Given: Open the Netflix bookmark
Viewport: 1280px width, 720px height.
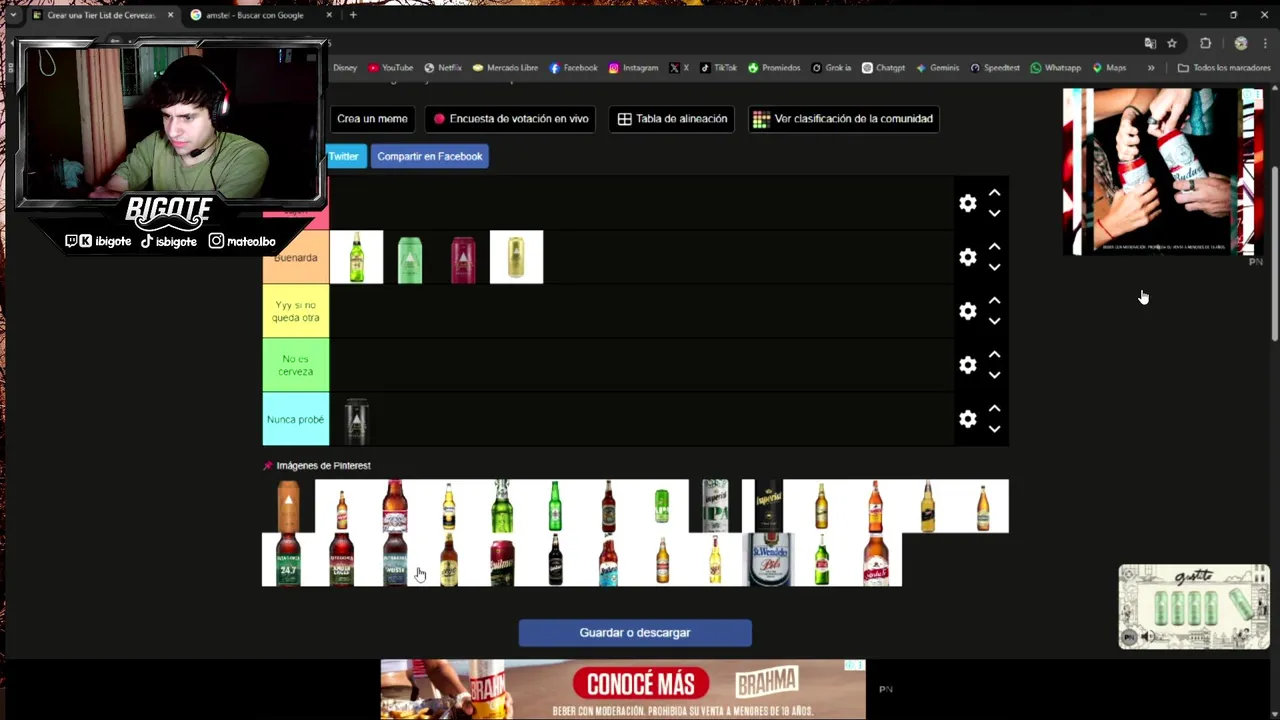Looking at the screenshot, I should tap(442, 68).
